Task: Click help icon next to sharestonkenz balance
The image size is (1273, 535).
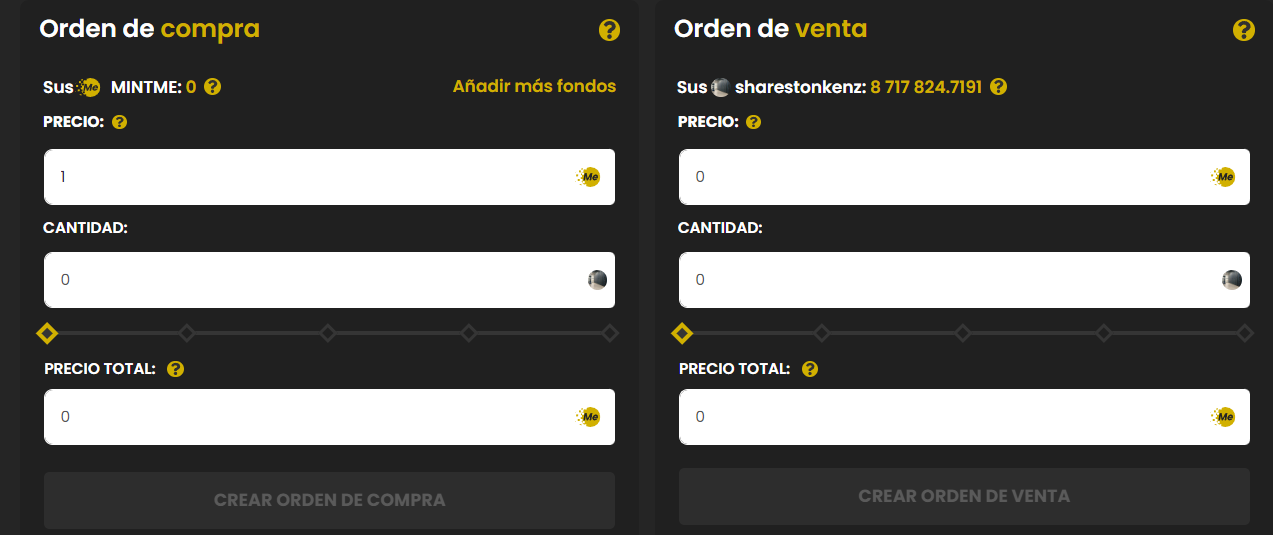Action: pyautogui.click(x=998, y=87)
